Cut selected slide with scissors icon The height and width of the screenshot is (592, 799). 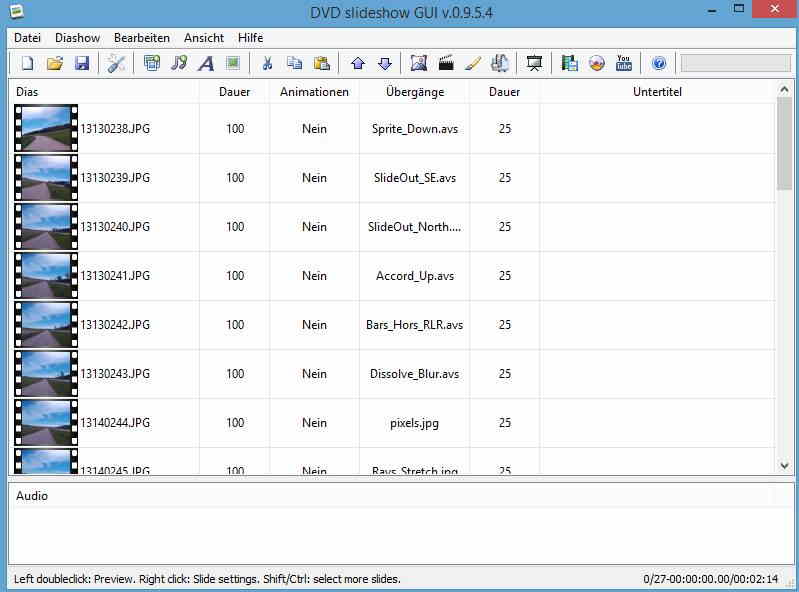tap(267, 63)
